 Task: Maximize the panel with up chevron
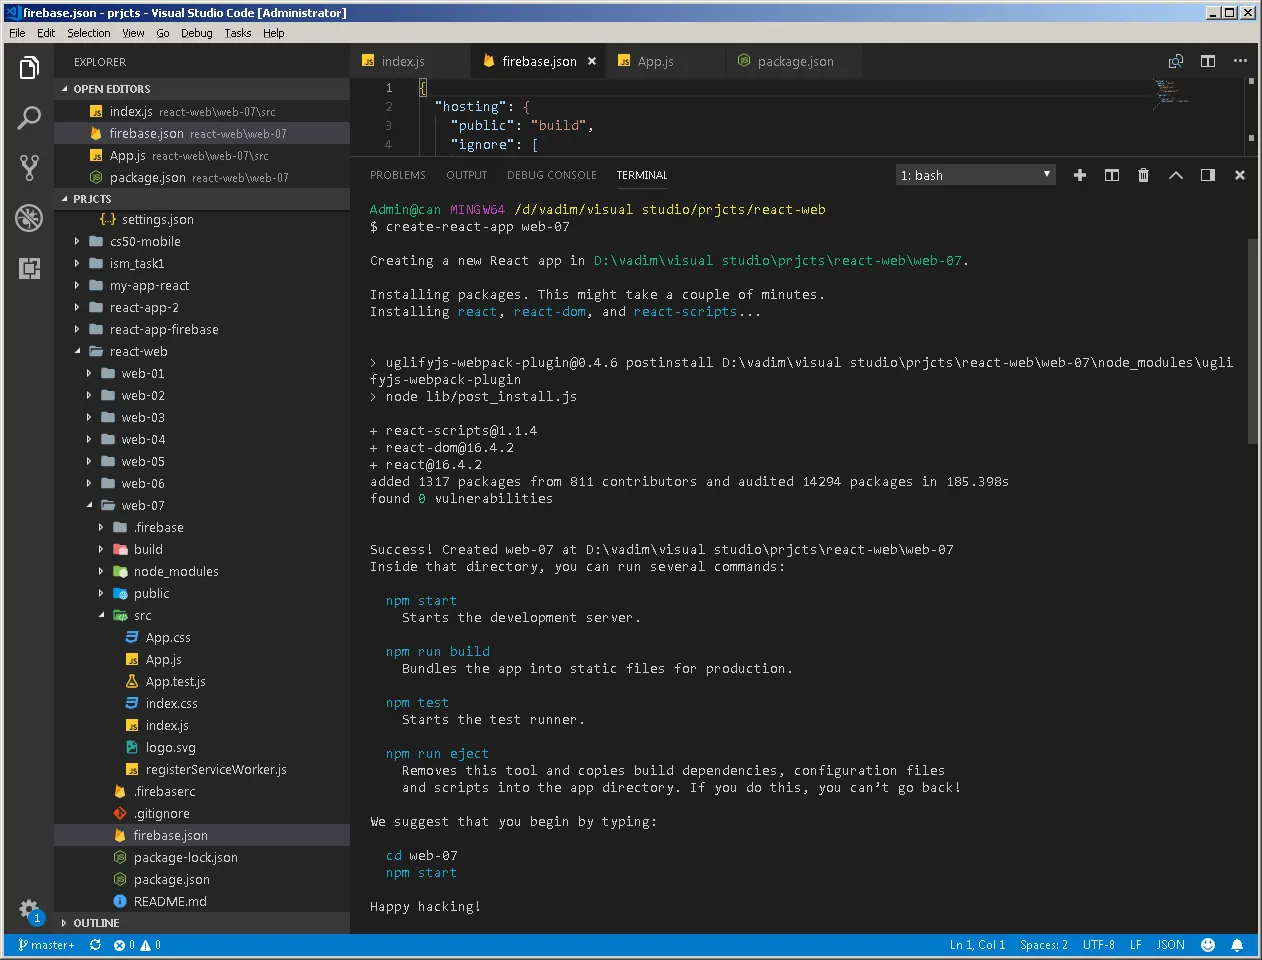pos(1176,175)
